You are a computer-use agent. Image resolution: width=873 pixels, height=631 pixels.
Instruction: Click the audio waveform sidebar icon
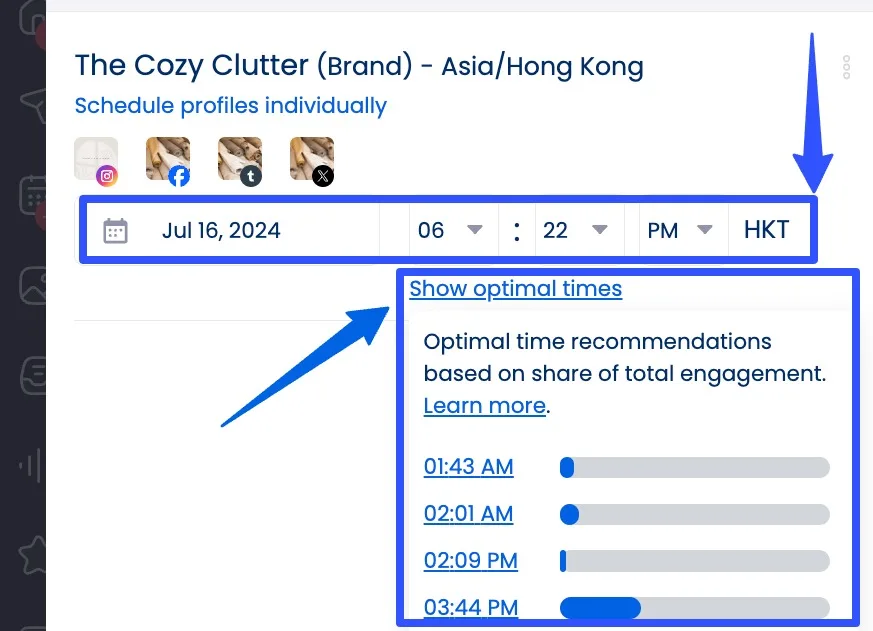click(33, 466)
